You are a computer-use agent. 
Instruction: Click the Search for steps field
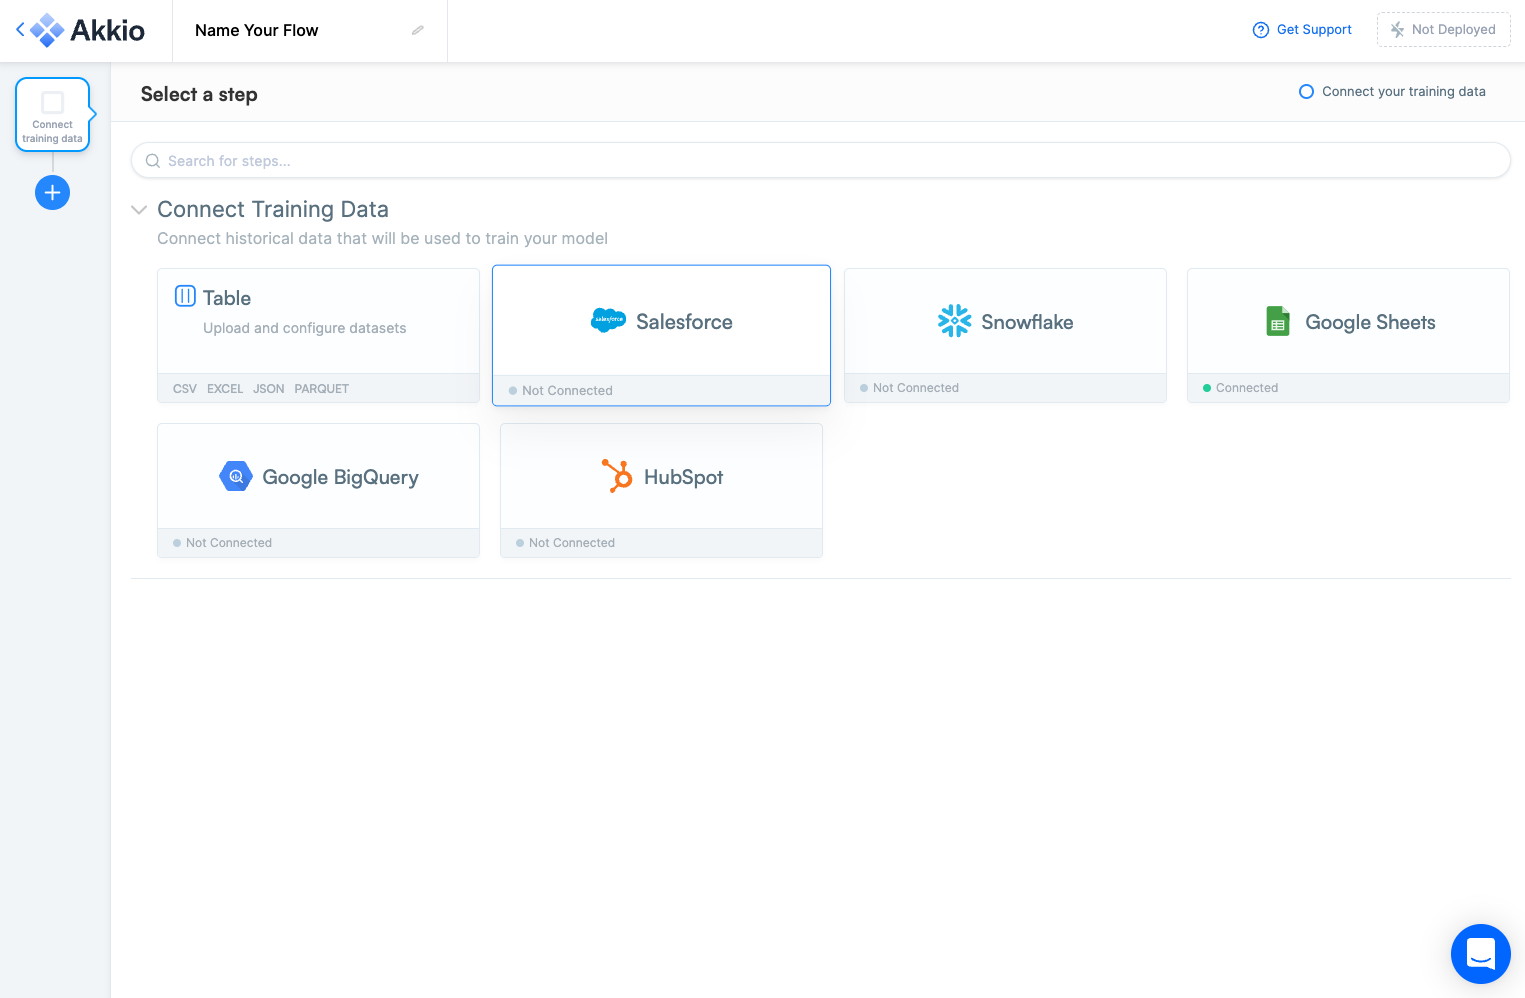coord(820,161)
